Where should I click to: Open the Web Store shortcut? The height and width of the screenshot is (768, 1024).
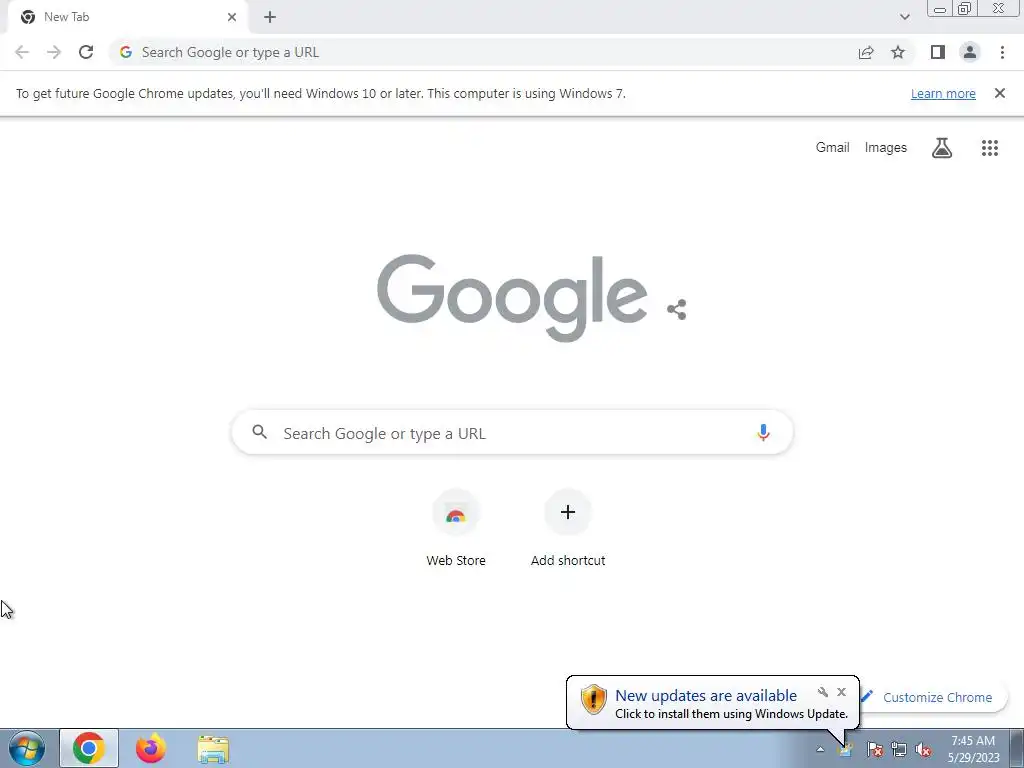pos(456,528)
